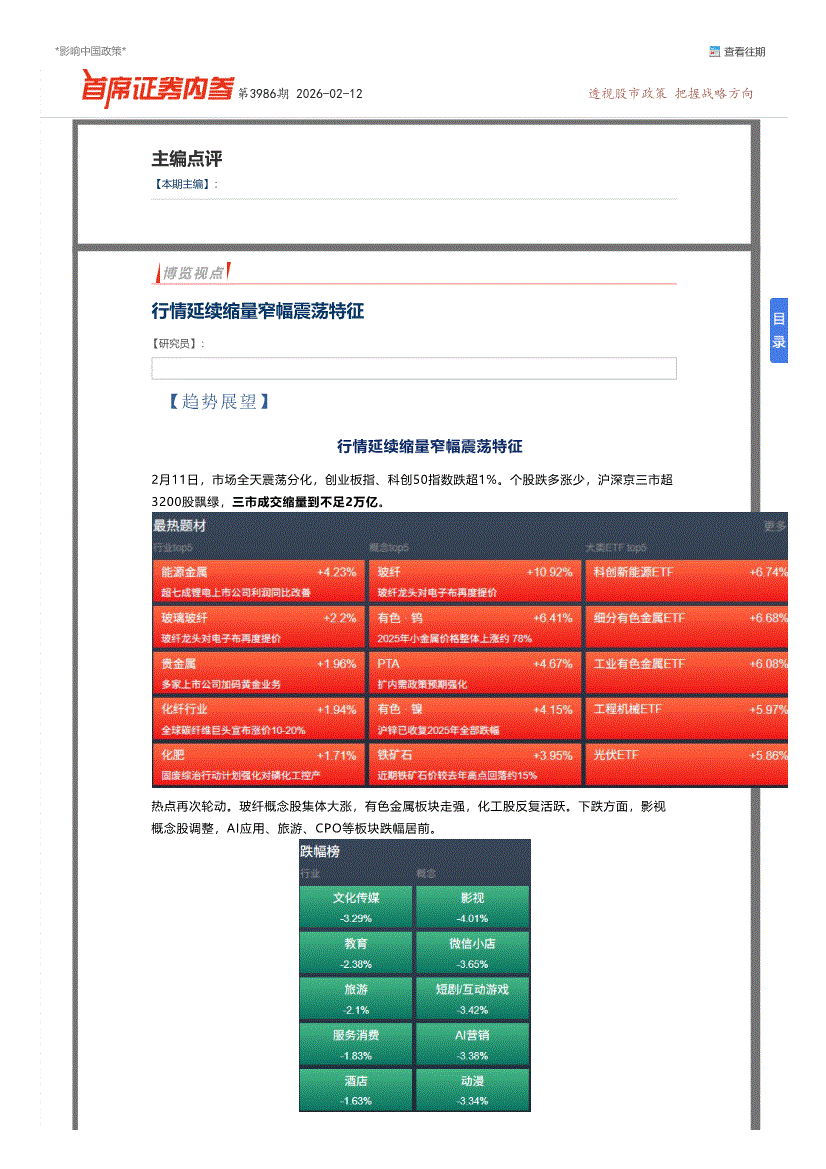826x1169 pixels.
Task: Click the 科创新能源ETF tile
Action: [x=689, y=581]
